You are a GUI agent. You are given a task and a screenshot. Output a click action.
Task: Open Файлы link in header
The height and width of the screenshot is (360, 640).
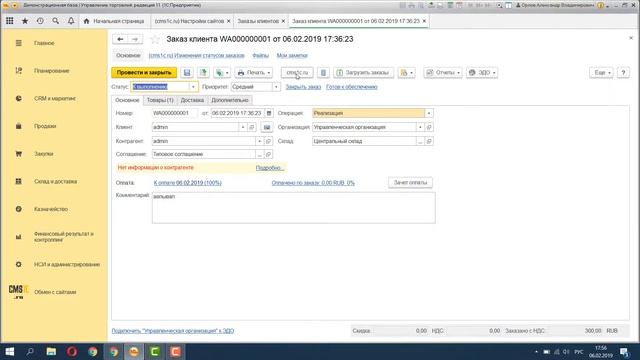pyautogui.click(x=260, y=56)
